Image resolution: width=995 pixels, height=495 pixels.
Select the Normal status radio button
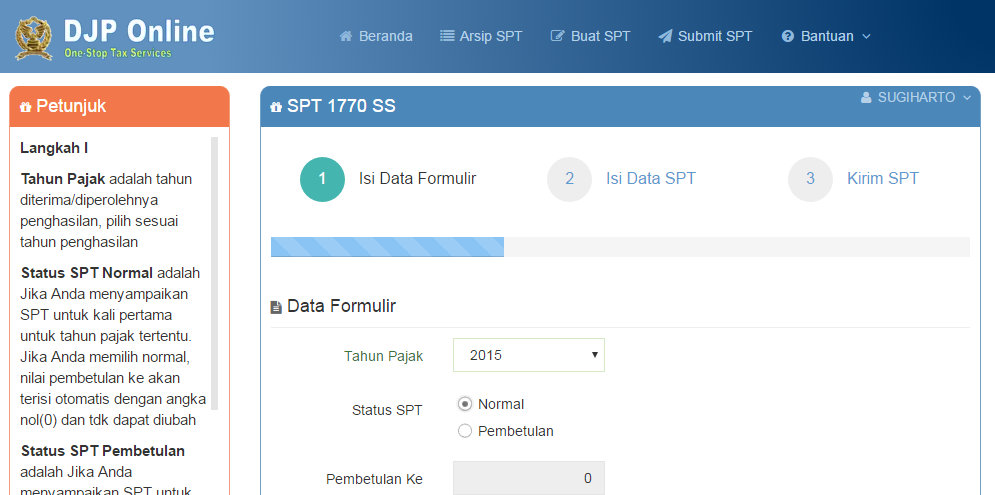click(x=465, y=404)
